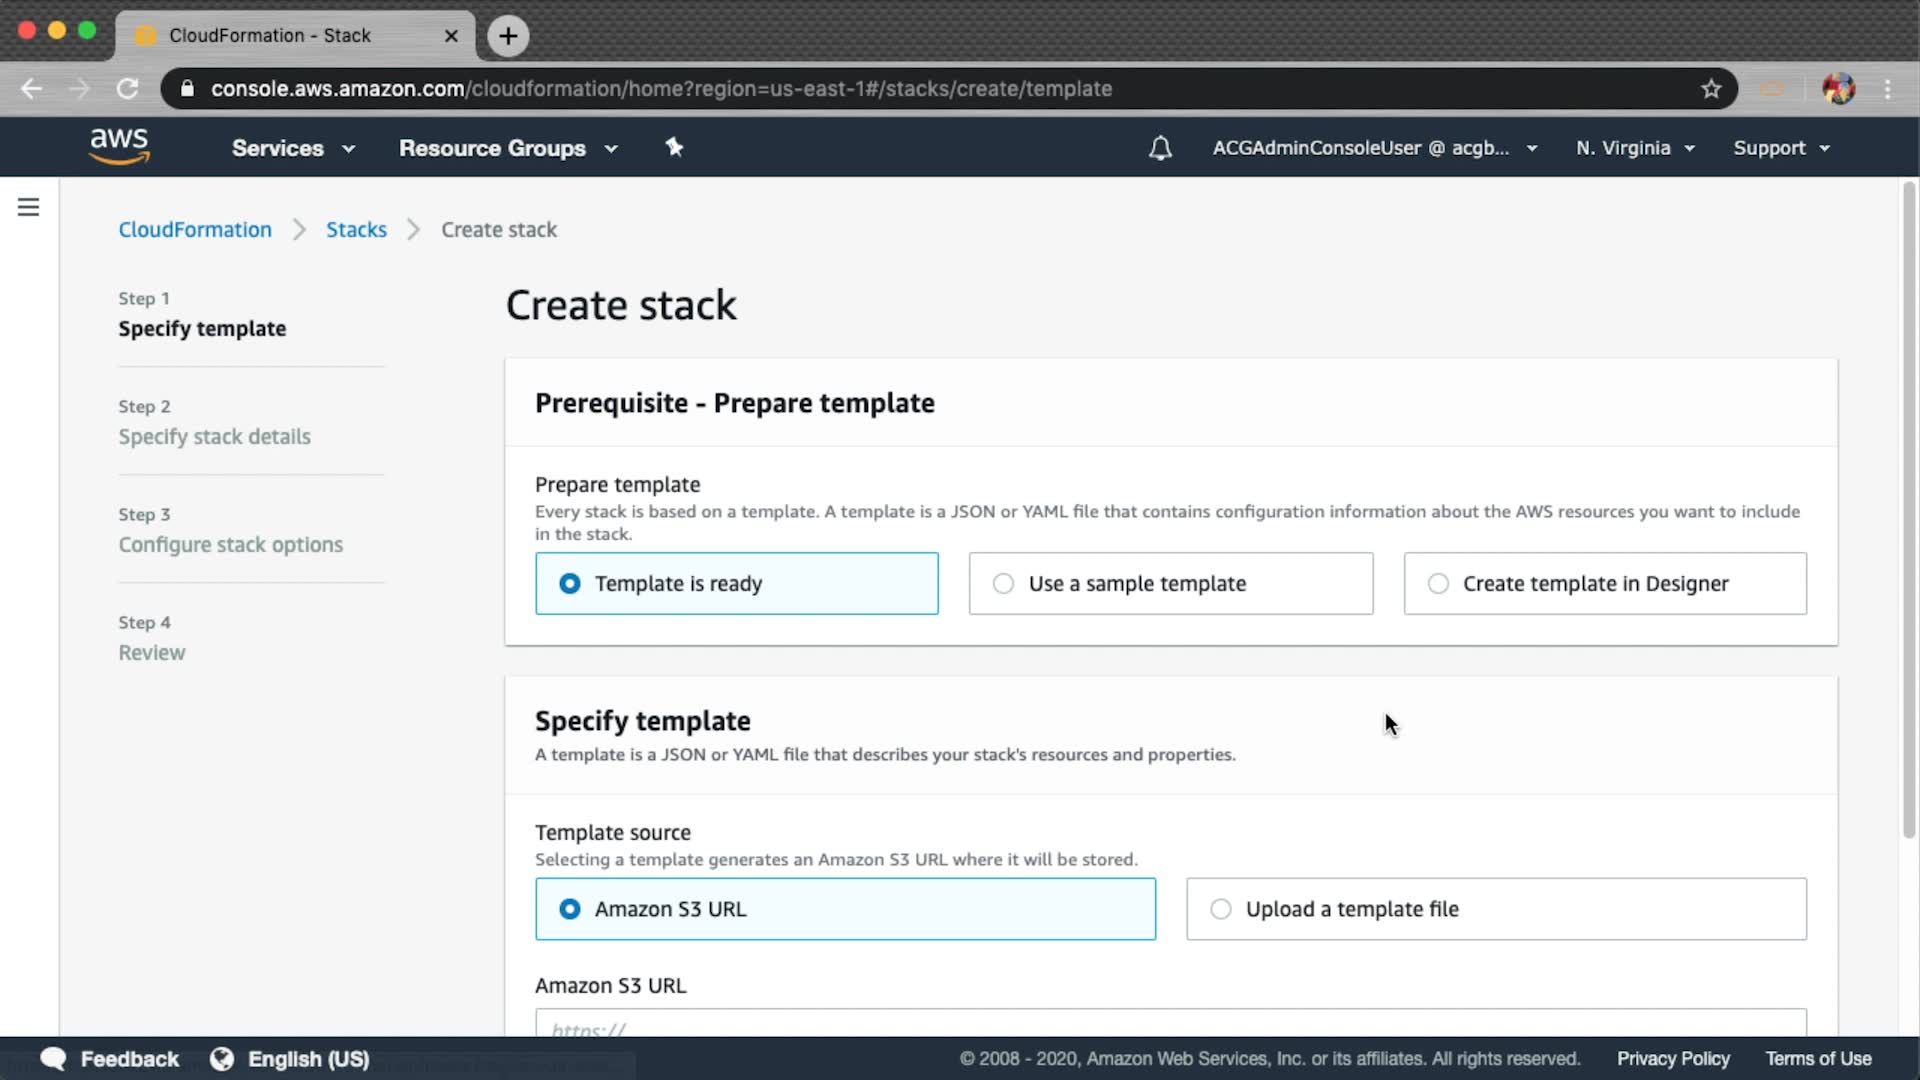Open a new browser tab
Image resolution: width=1920 pixels, height=1080 pixels.
coord(508,36)
